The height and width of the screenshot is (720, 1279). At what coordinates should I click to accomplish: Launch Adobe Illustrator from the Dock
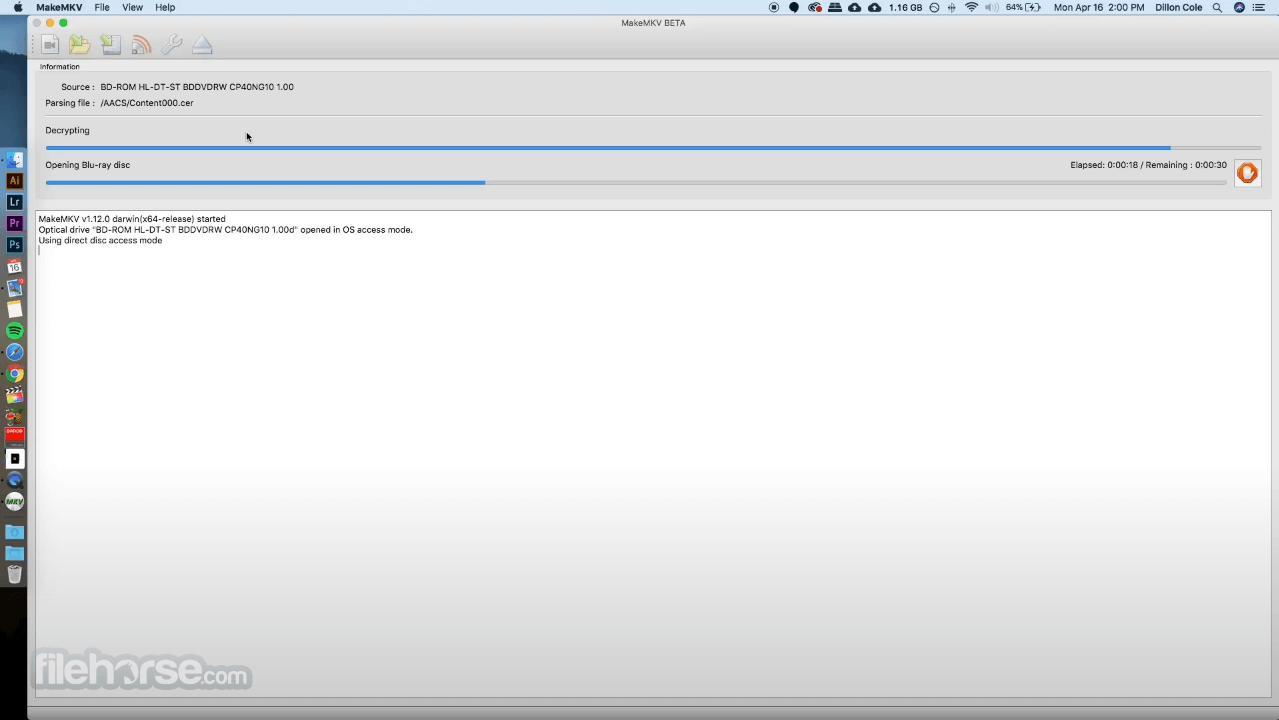pos(15,181)
